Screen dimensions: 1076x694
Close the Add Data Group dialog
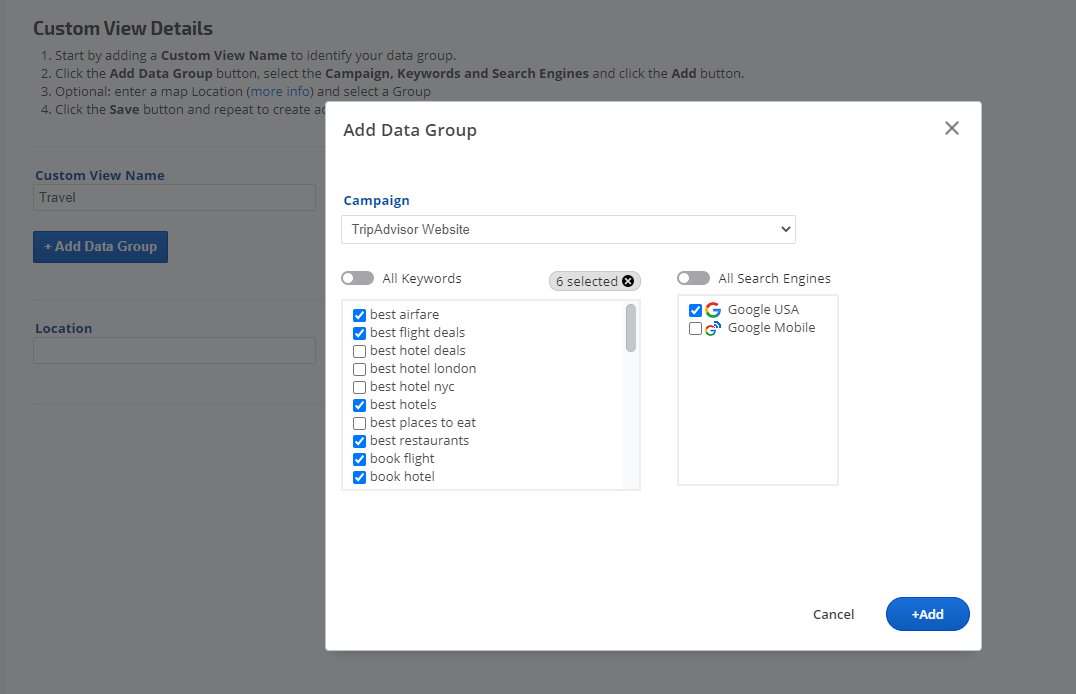(x=951, y=128)
